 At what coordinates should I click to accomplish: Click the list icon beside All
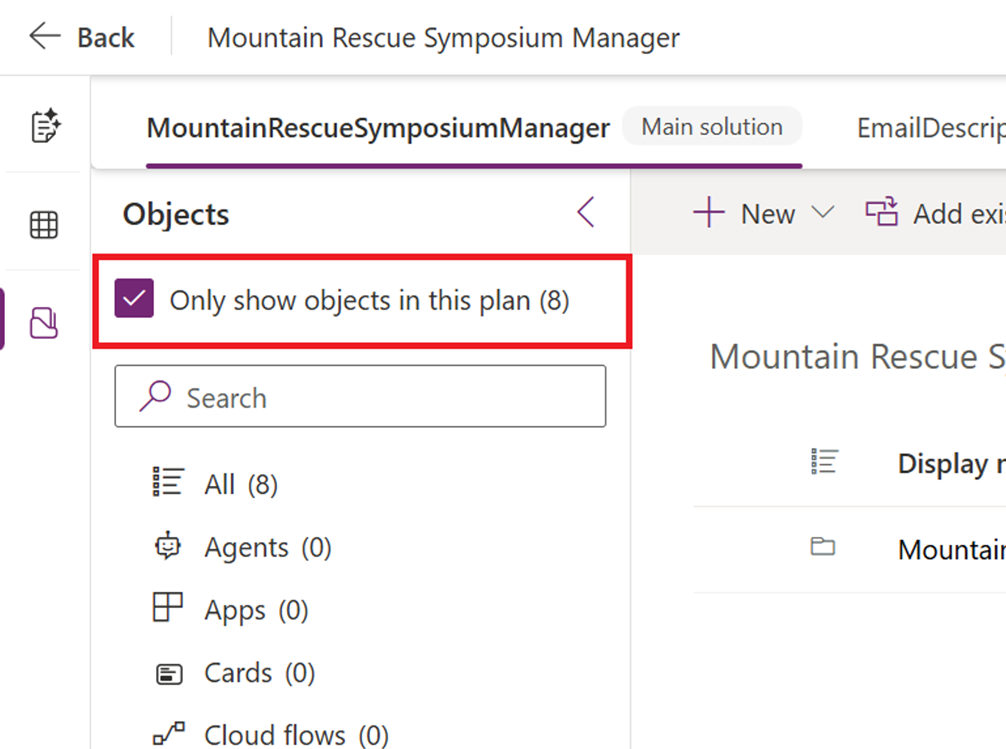(x=168, y=484)
